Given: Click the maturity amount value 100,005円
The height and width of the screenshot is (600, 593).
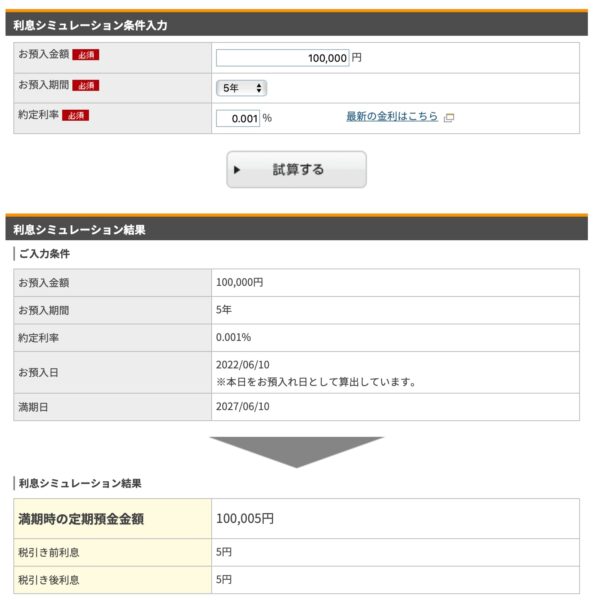Looking at the screenshot, I should click(x=245, y=518).
